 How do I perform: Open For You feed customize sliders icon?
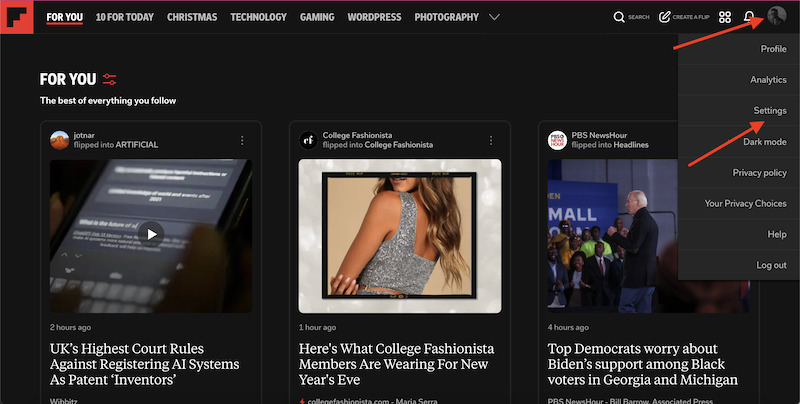[109, 79]
